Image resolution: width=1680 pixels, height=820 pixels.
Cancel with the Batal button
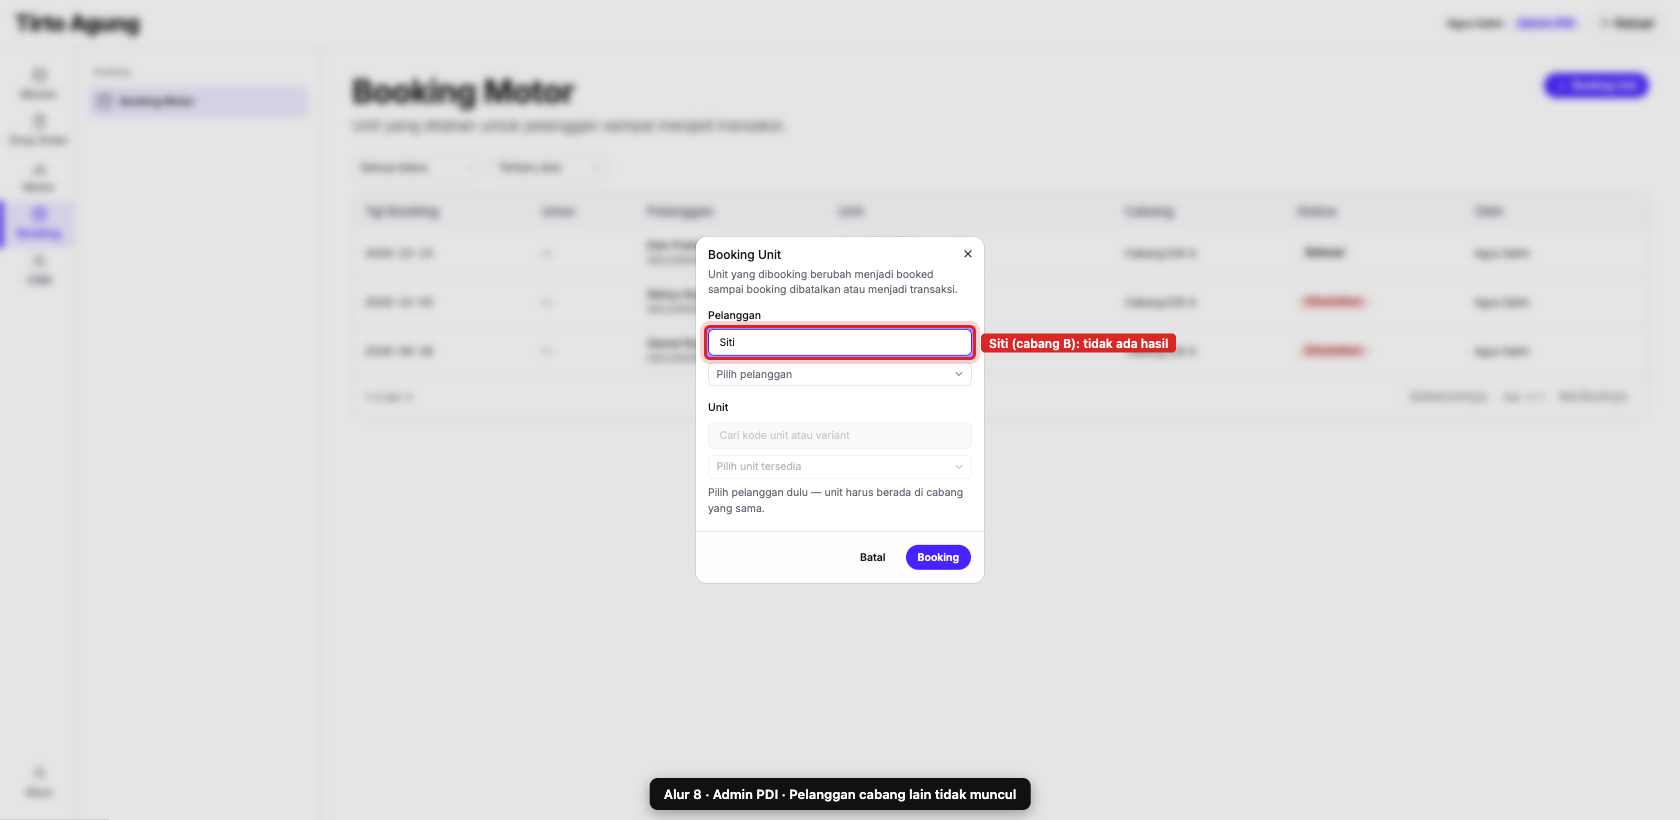pos(872,557)
